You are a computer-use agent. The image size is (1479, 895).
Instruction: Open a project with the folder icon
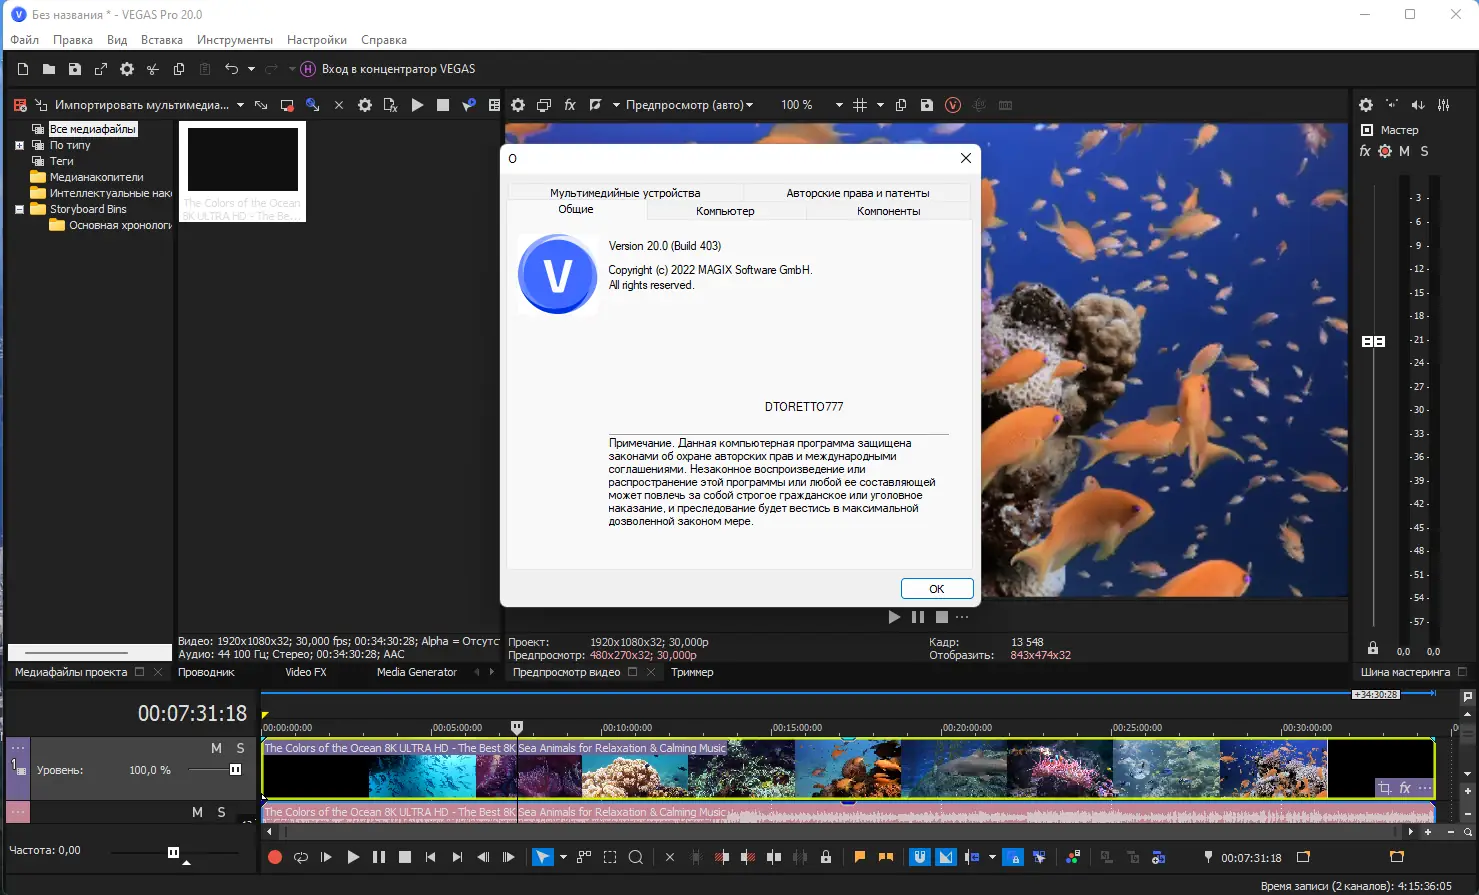coord(48,69)
